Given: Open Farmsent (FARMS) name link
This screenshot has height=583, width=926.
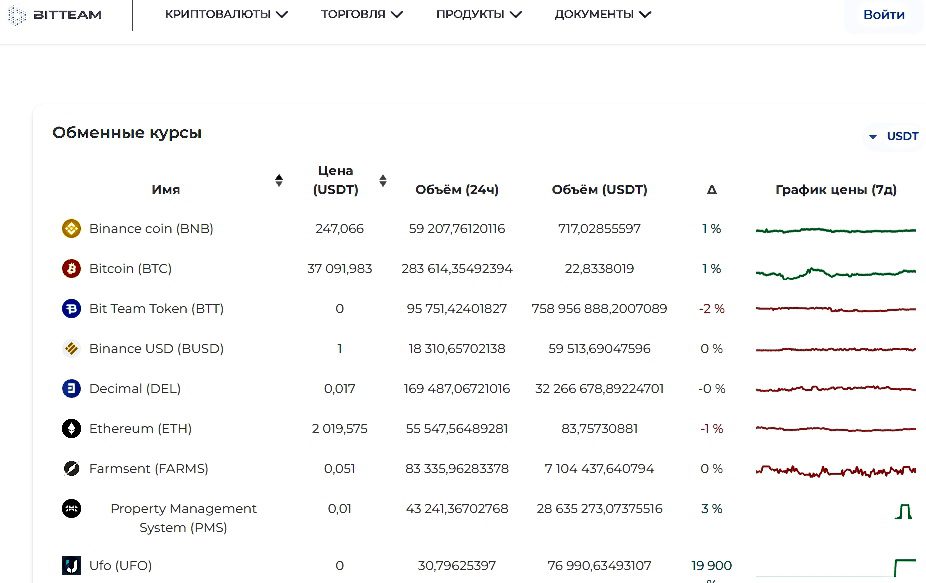Looking at the screenshot, I should tap(149, 468).
